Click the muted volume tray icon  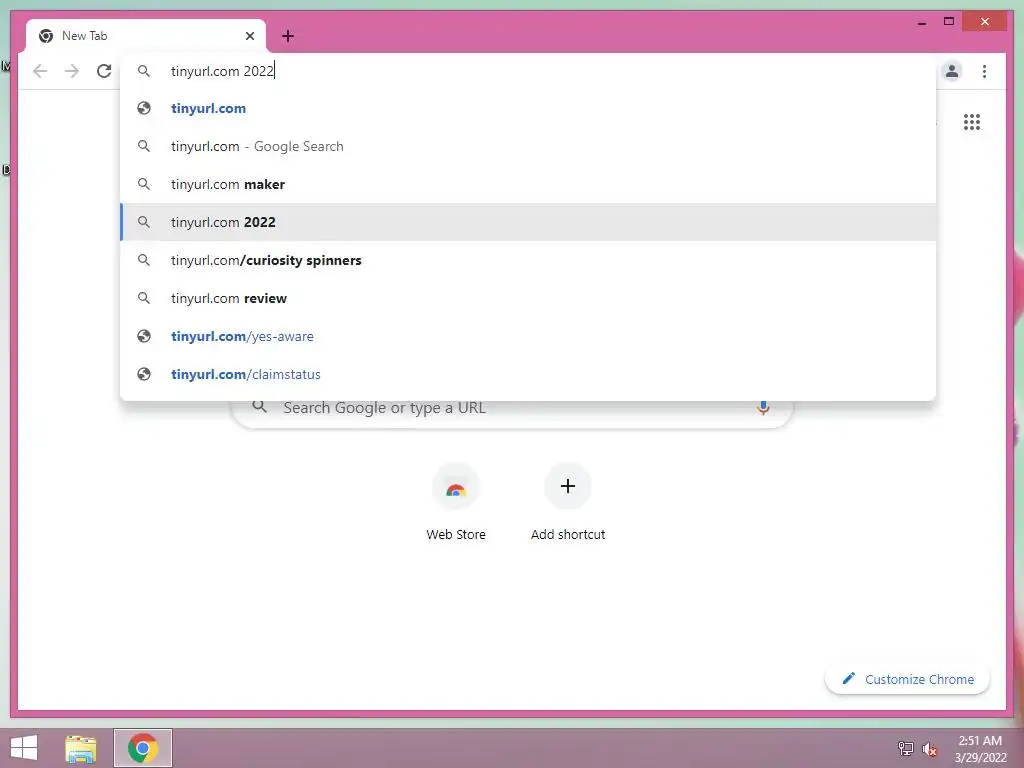929,749
